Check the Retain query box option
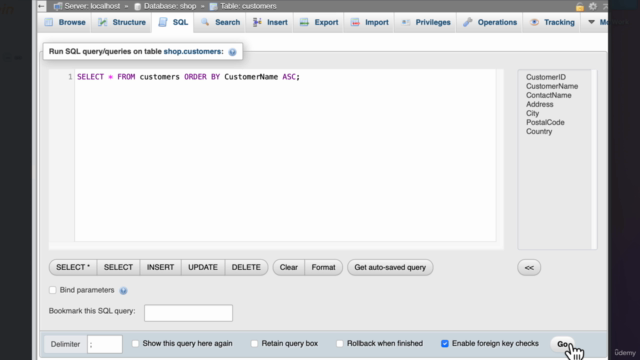 (x=254, y=344)
